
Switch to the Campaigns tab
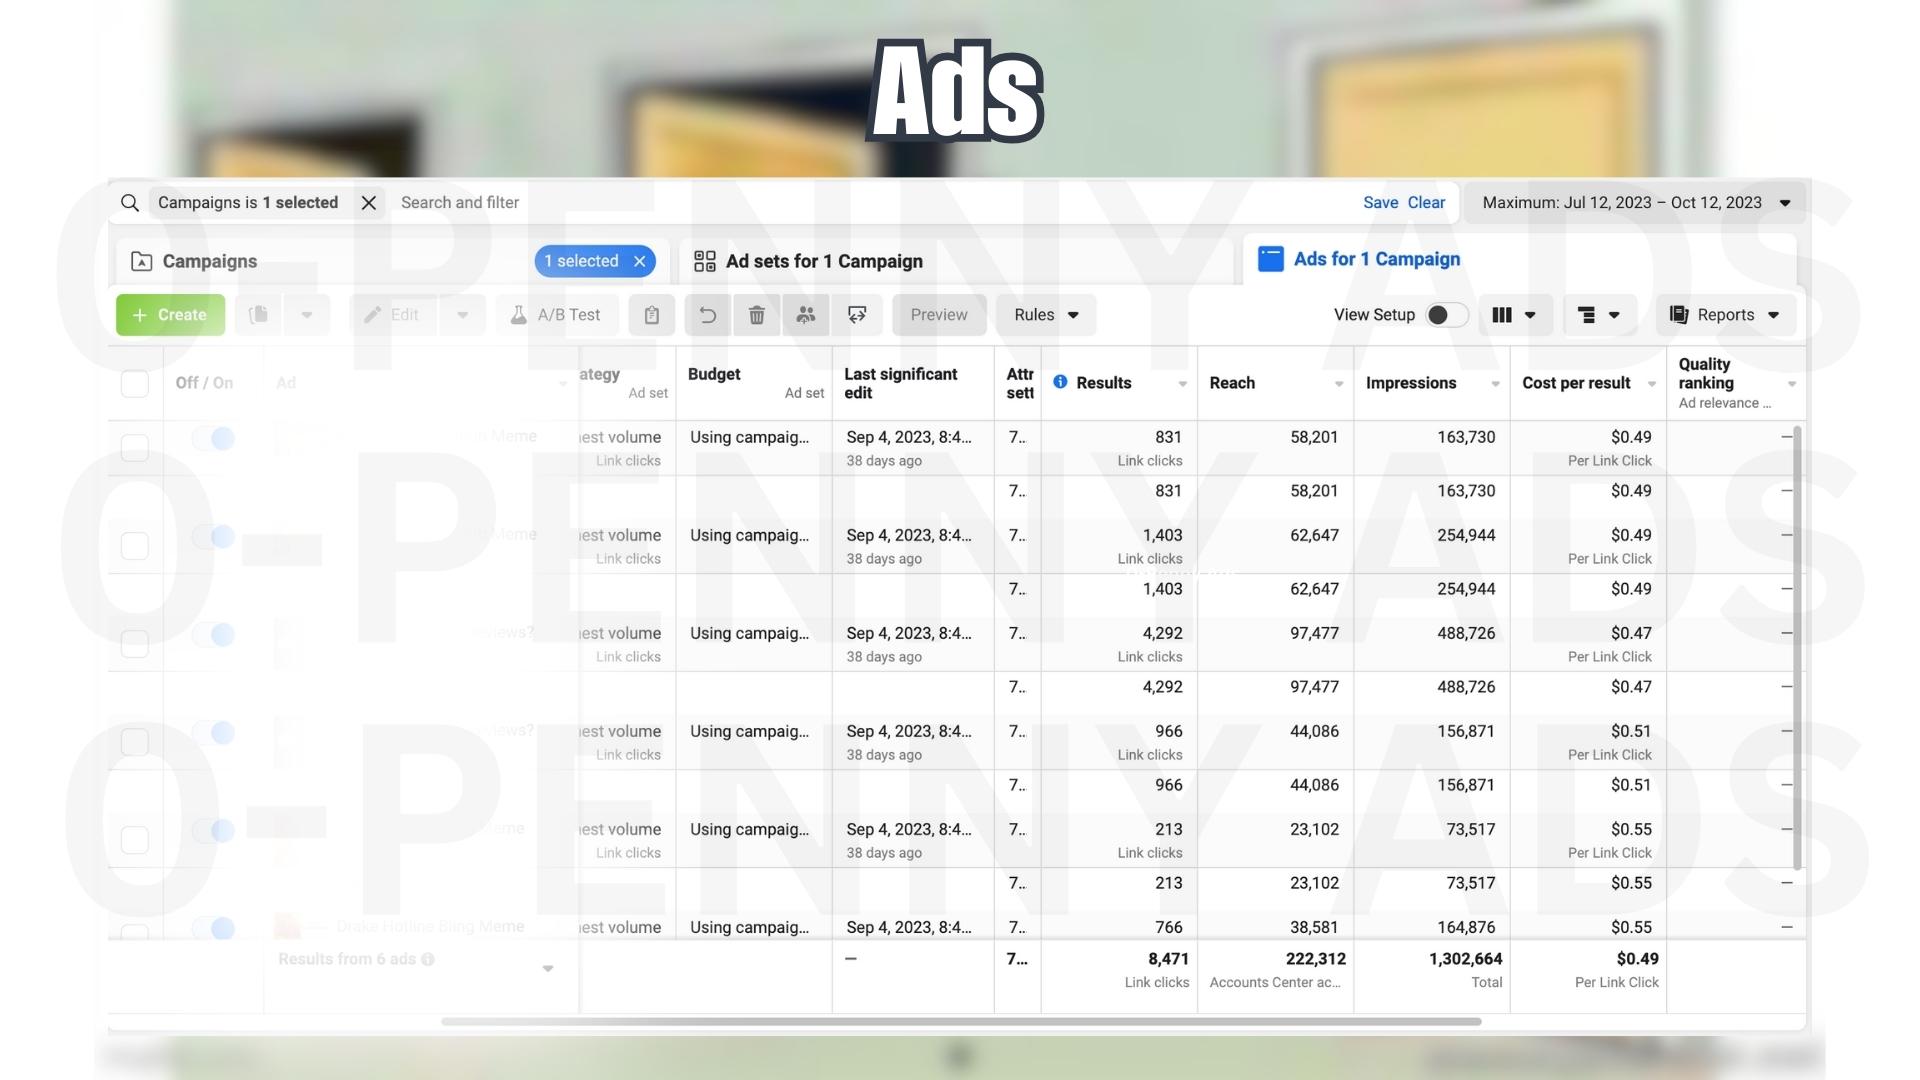[x=209, y=261]
